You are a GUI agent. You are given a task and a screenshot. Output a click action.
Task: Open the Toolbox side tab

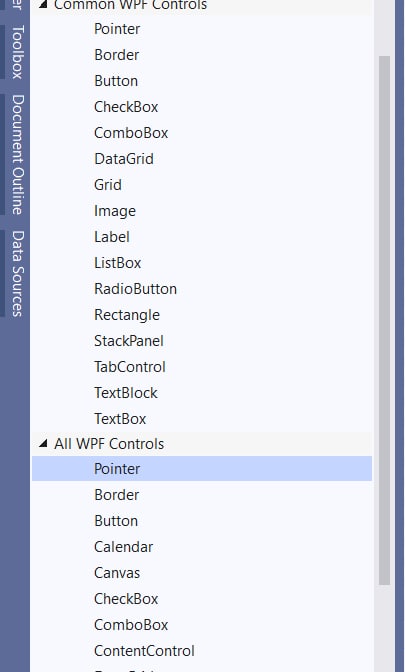[16, 52]
